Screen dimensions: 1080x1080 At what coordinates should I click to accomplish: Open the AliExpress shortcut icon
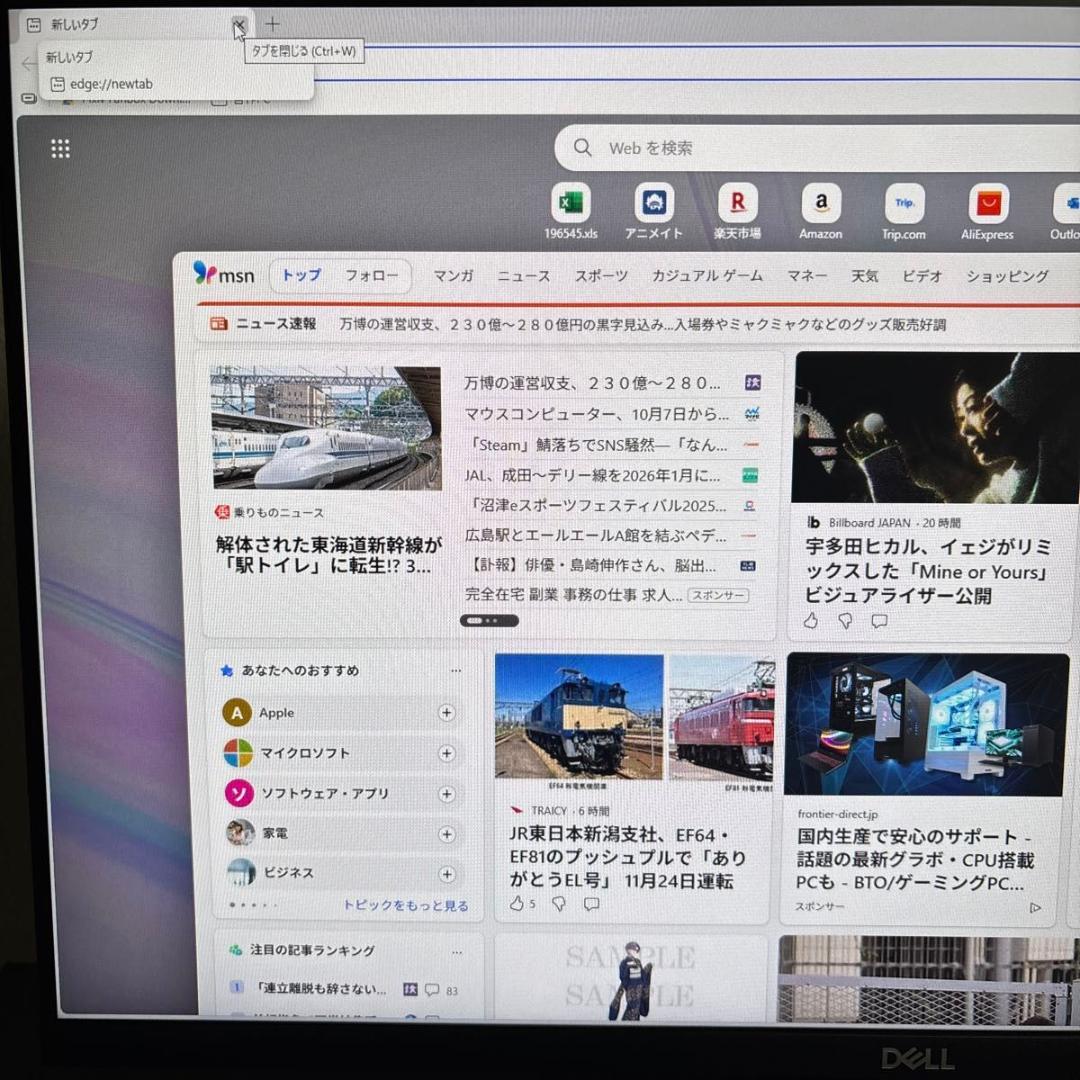[987, 204]
